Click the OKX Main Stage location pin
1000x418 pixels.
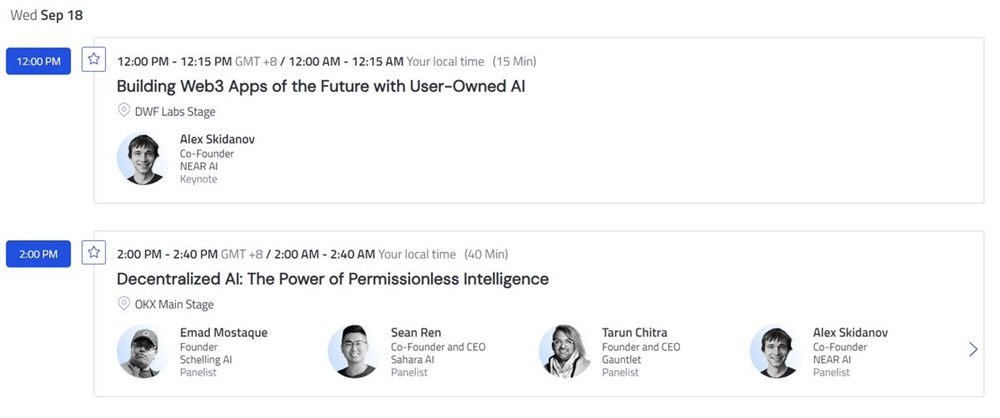coord(124,304)
